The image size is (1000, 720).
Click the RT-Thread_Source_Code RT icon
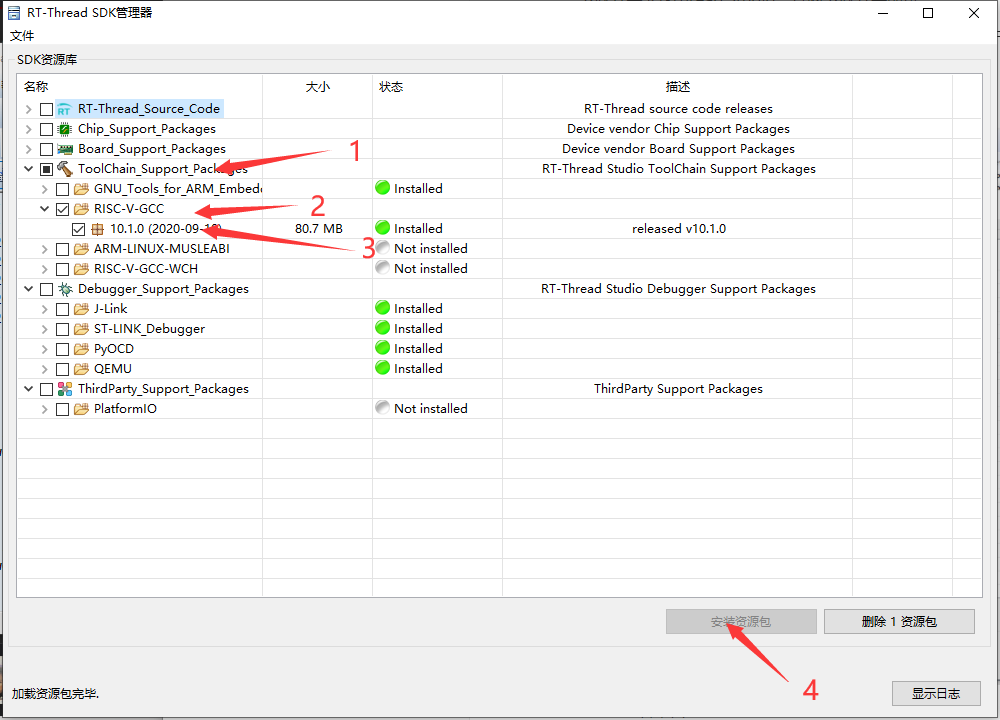pyautogui.click(x=64, y=110)
